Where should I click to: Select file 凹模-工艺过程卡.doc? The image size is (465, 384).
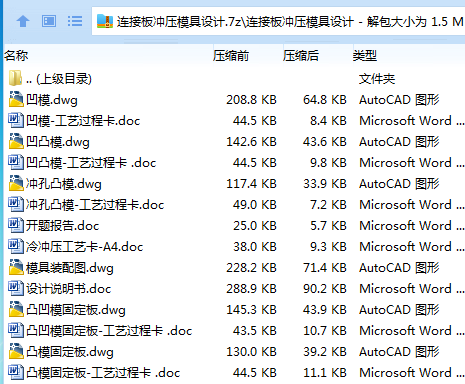coord(83,121)
